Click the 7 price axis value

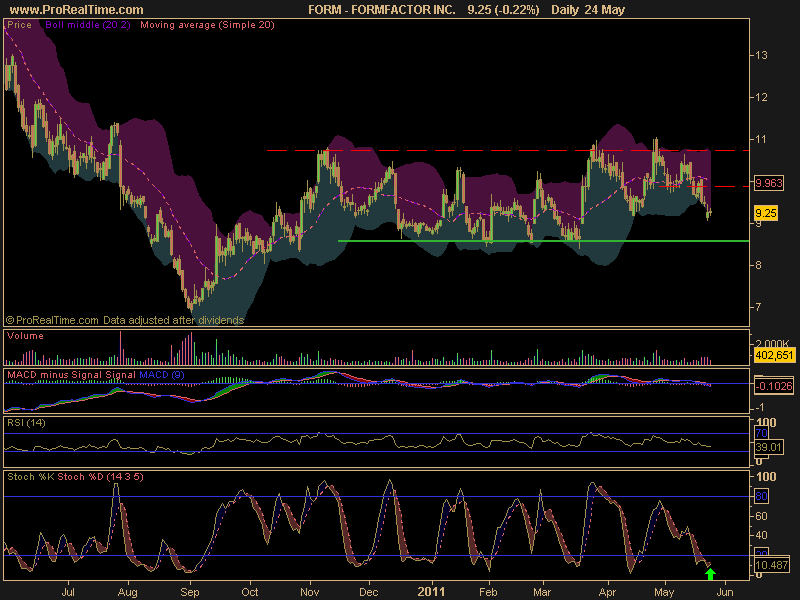(x=759, y=307)
